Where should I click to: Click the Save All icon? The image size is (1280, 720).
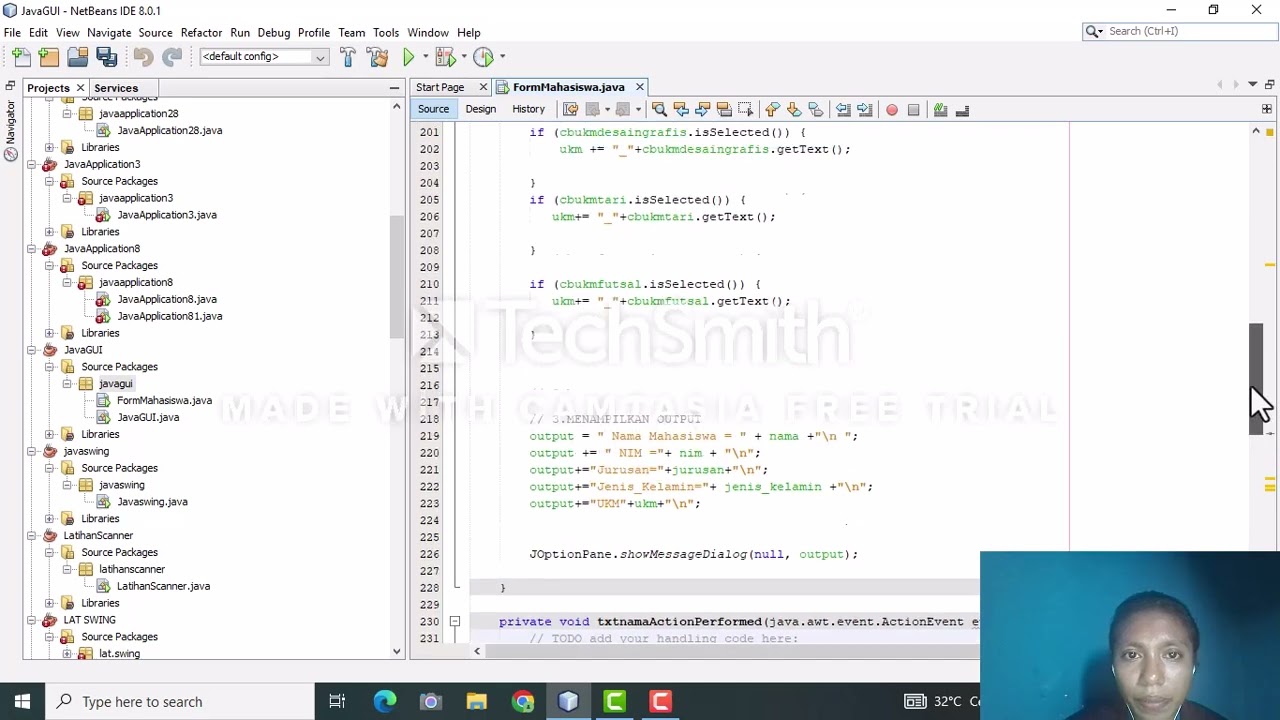pos(106,57)
